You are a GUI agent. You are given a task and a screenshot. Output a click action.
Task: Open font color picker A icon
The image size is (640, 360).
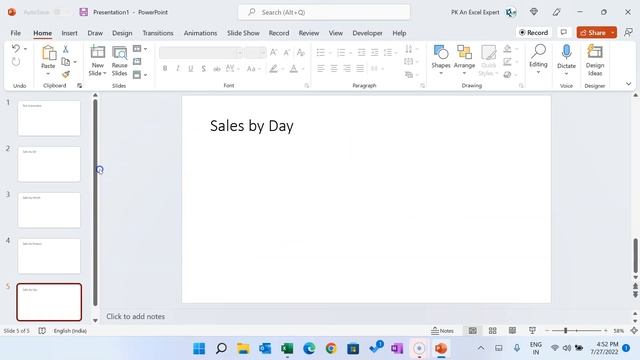tap(293, 69)
